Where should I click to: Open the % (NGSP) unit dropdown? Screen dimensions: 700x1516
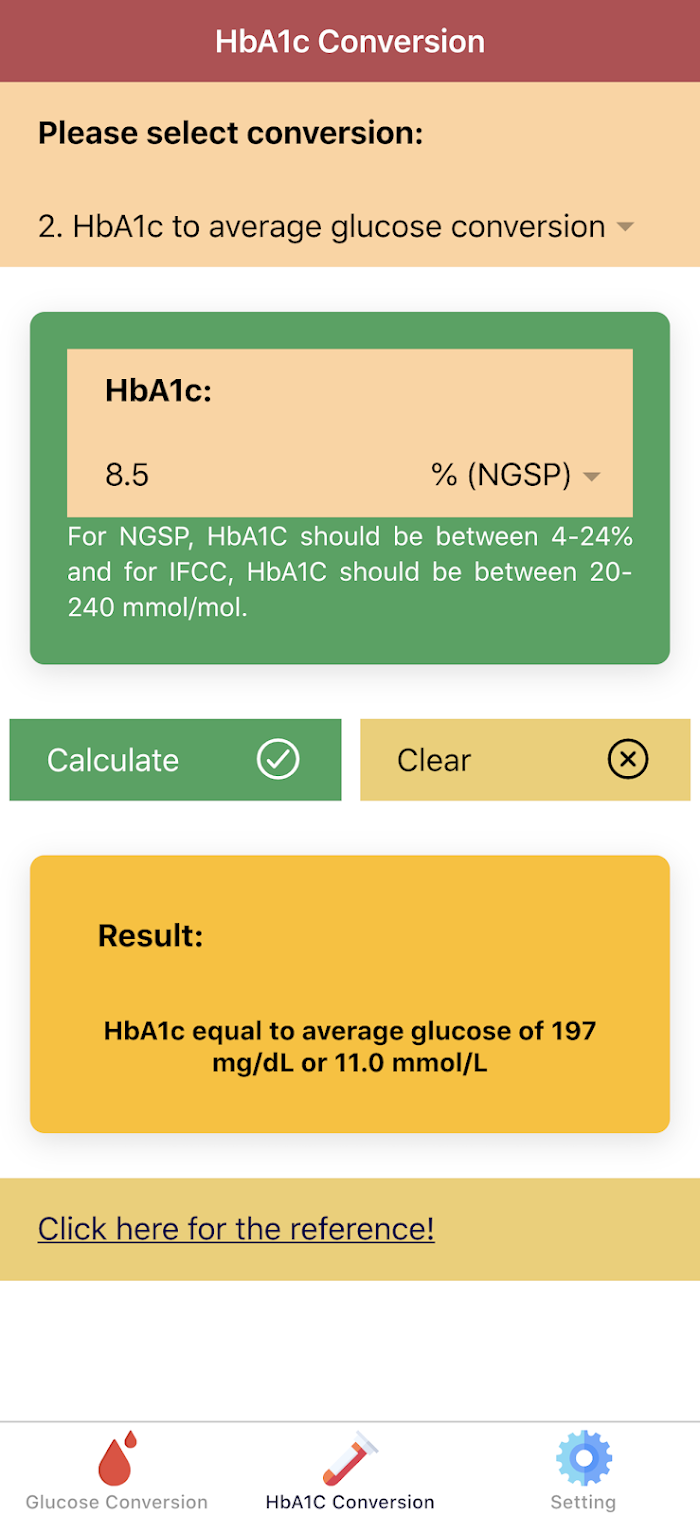click(591, 476)
